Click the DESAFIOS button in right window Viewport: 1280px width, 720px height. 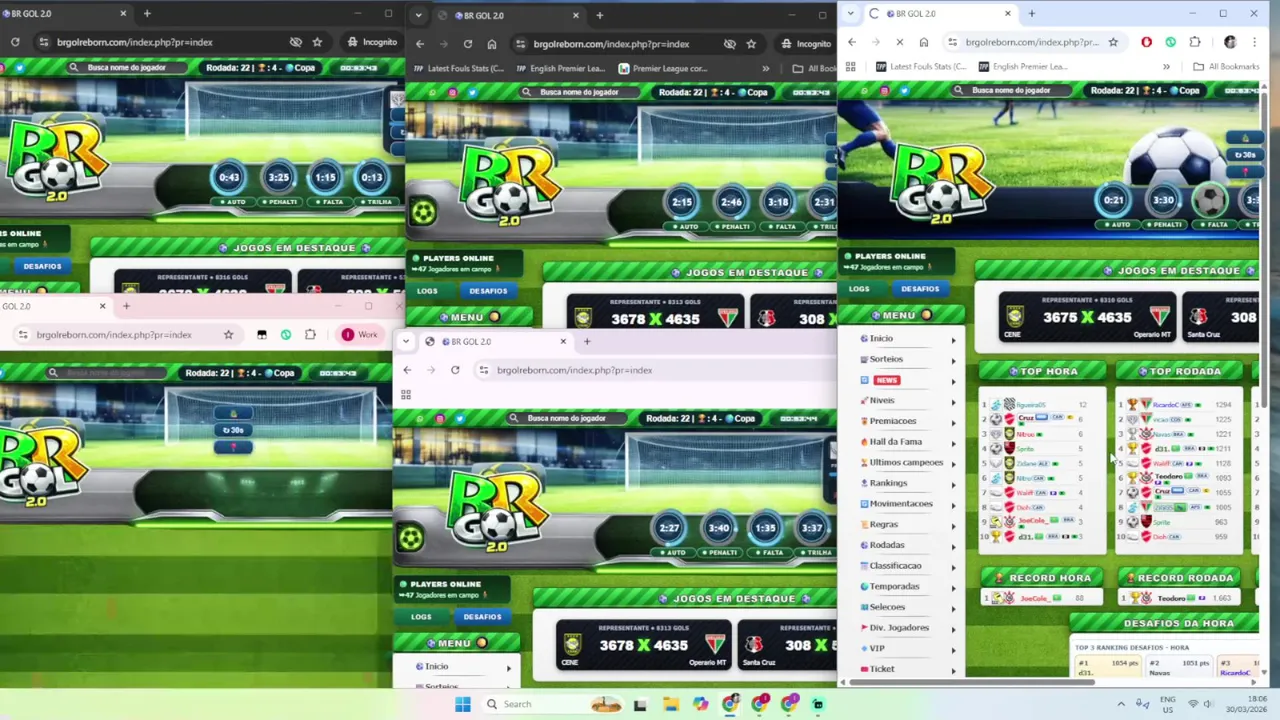[920, 289]
